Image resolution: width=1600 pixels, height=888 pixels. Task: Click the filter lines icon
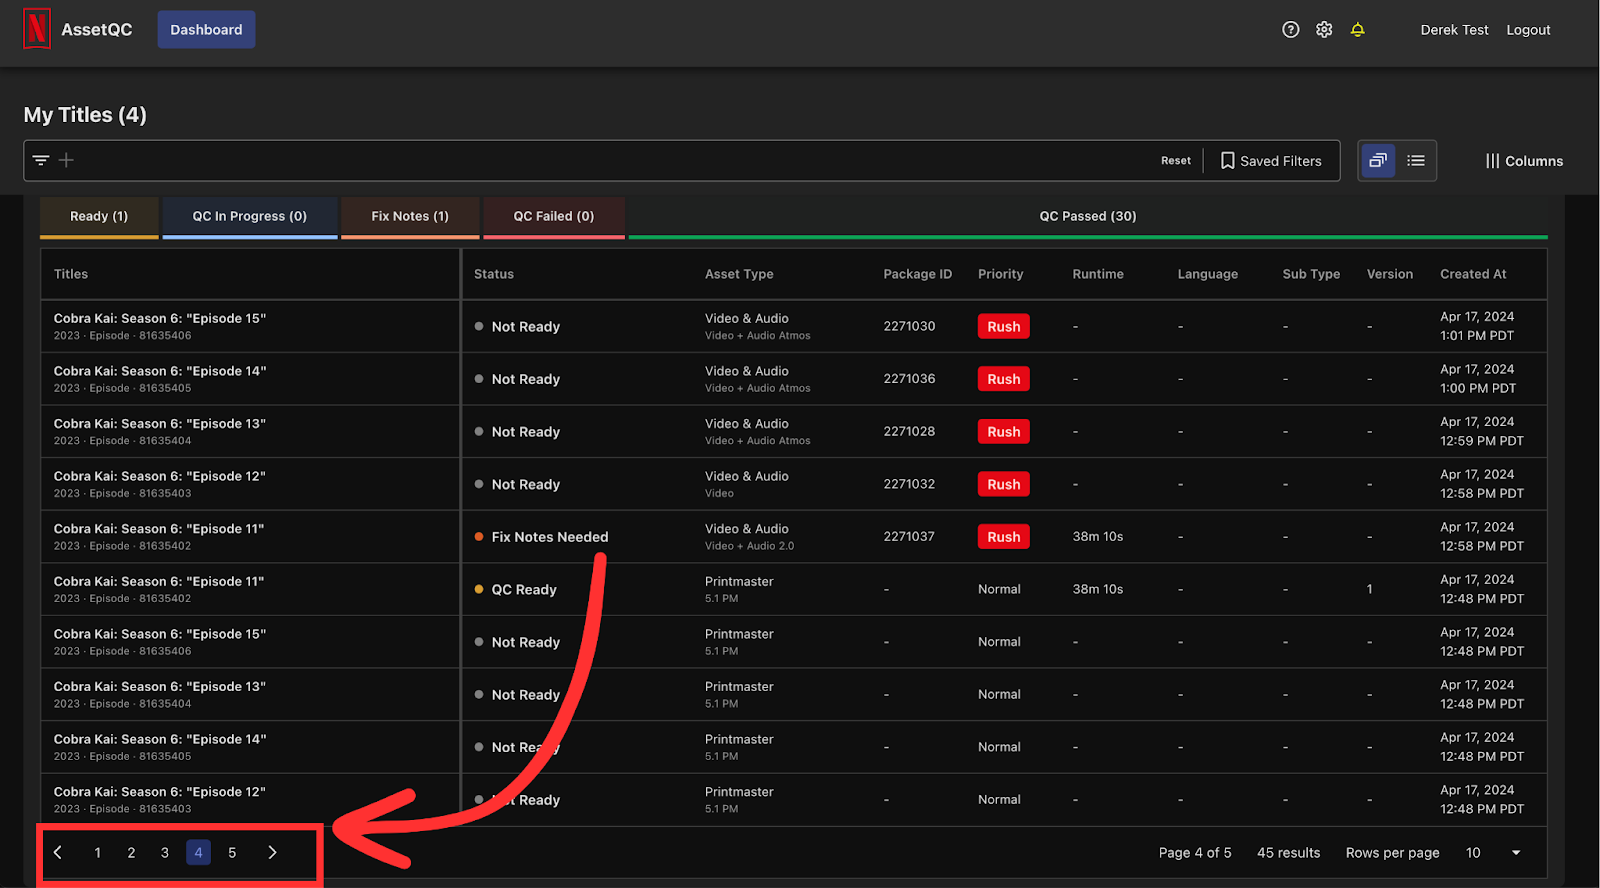point(41,160)
